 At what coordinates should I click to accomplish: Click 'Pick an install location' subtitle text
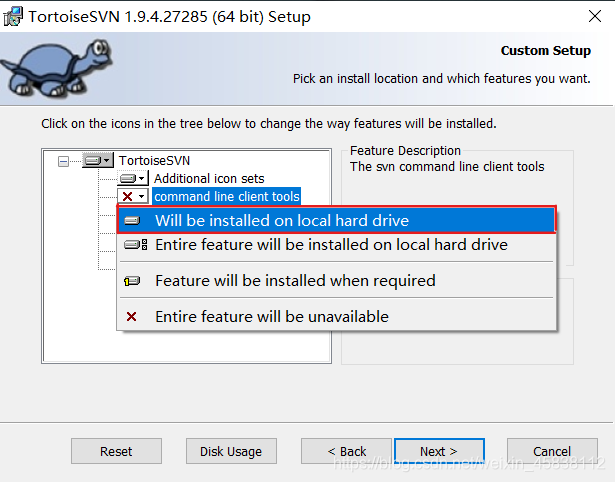coord(442,78)
